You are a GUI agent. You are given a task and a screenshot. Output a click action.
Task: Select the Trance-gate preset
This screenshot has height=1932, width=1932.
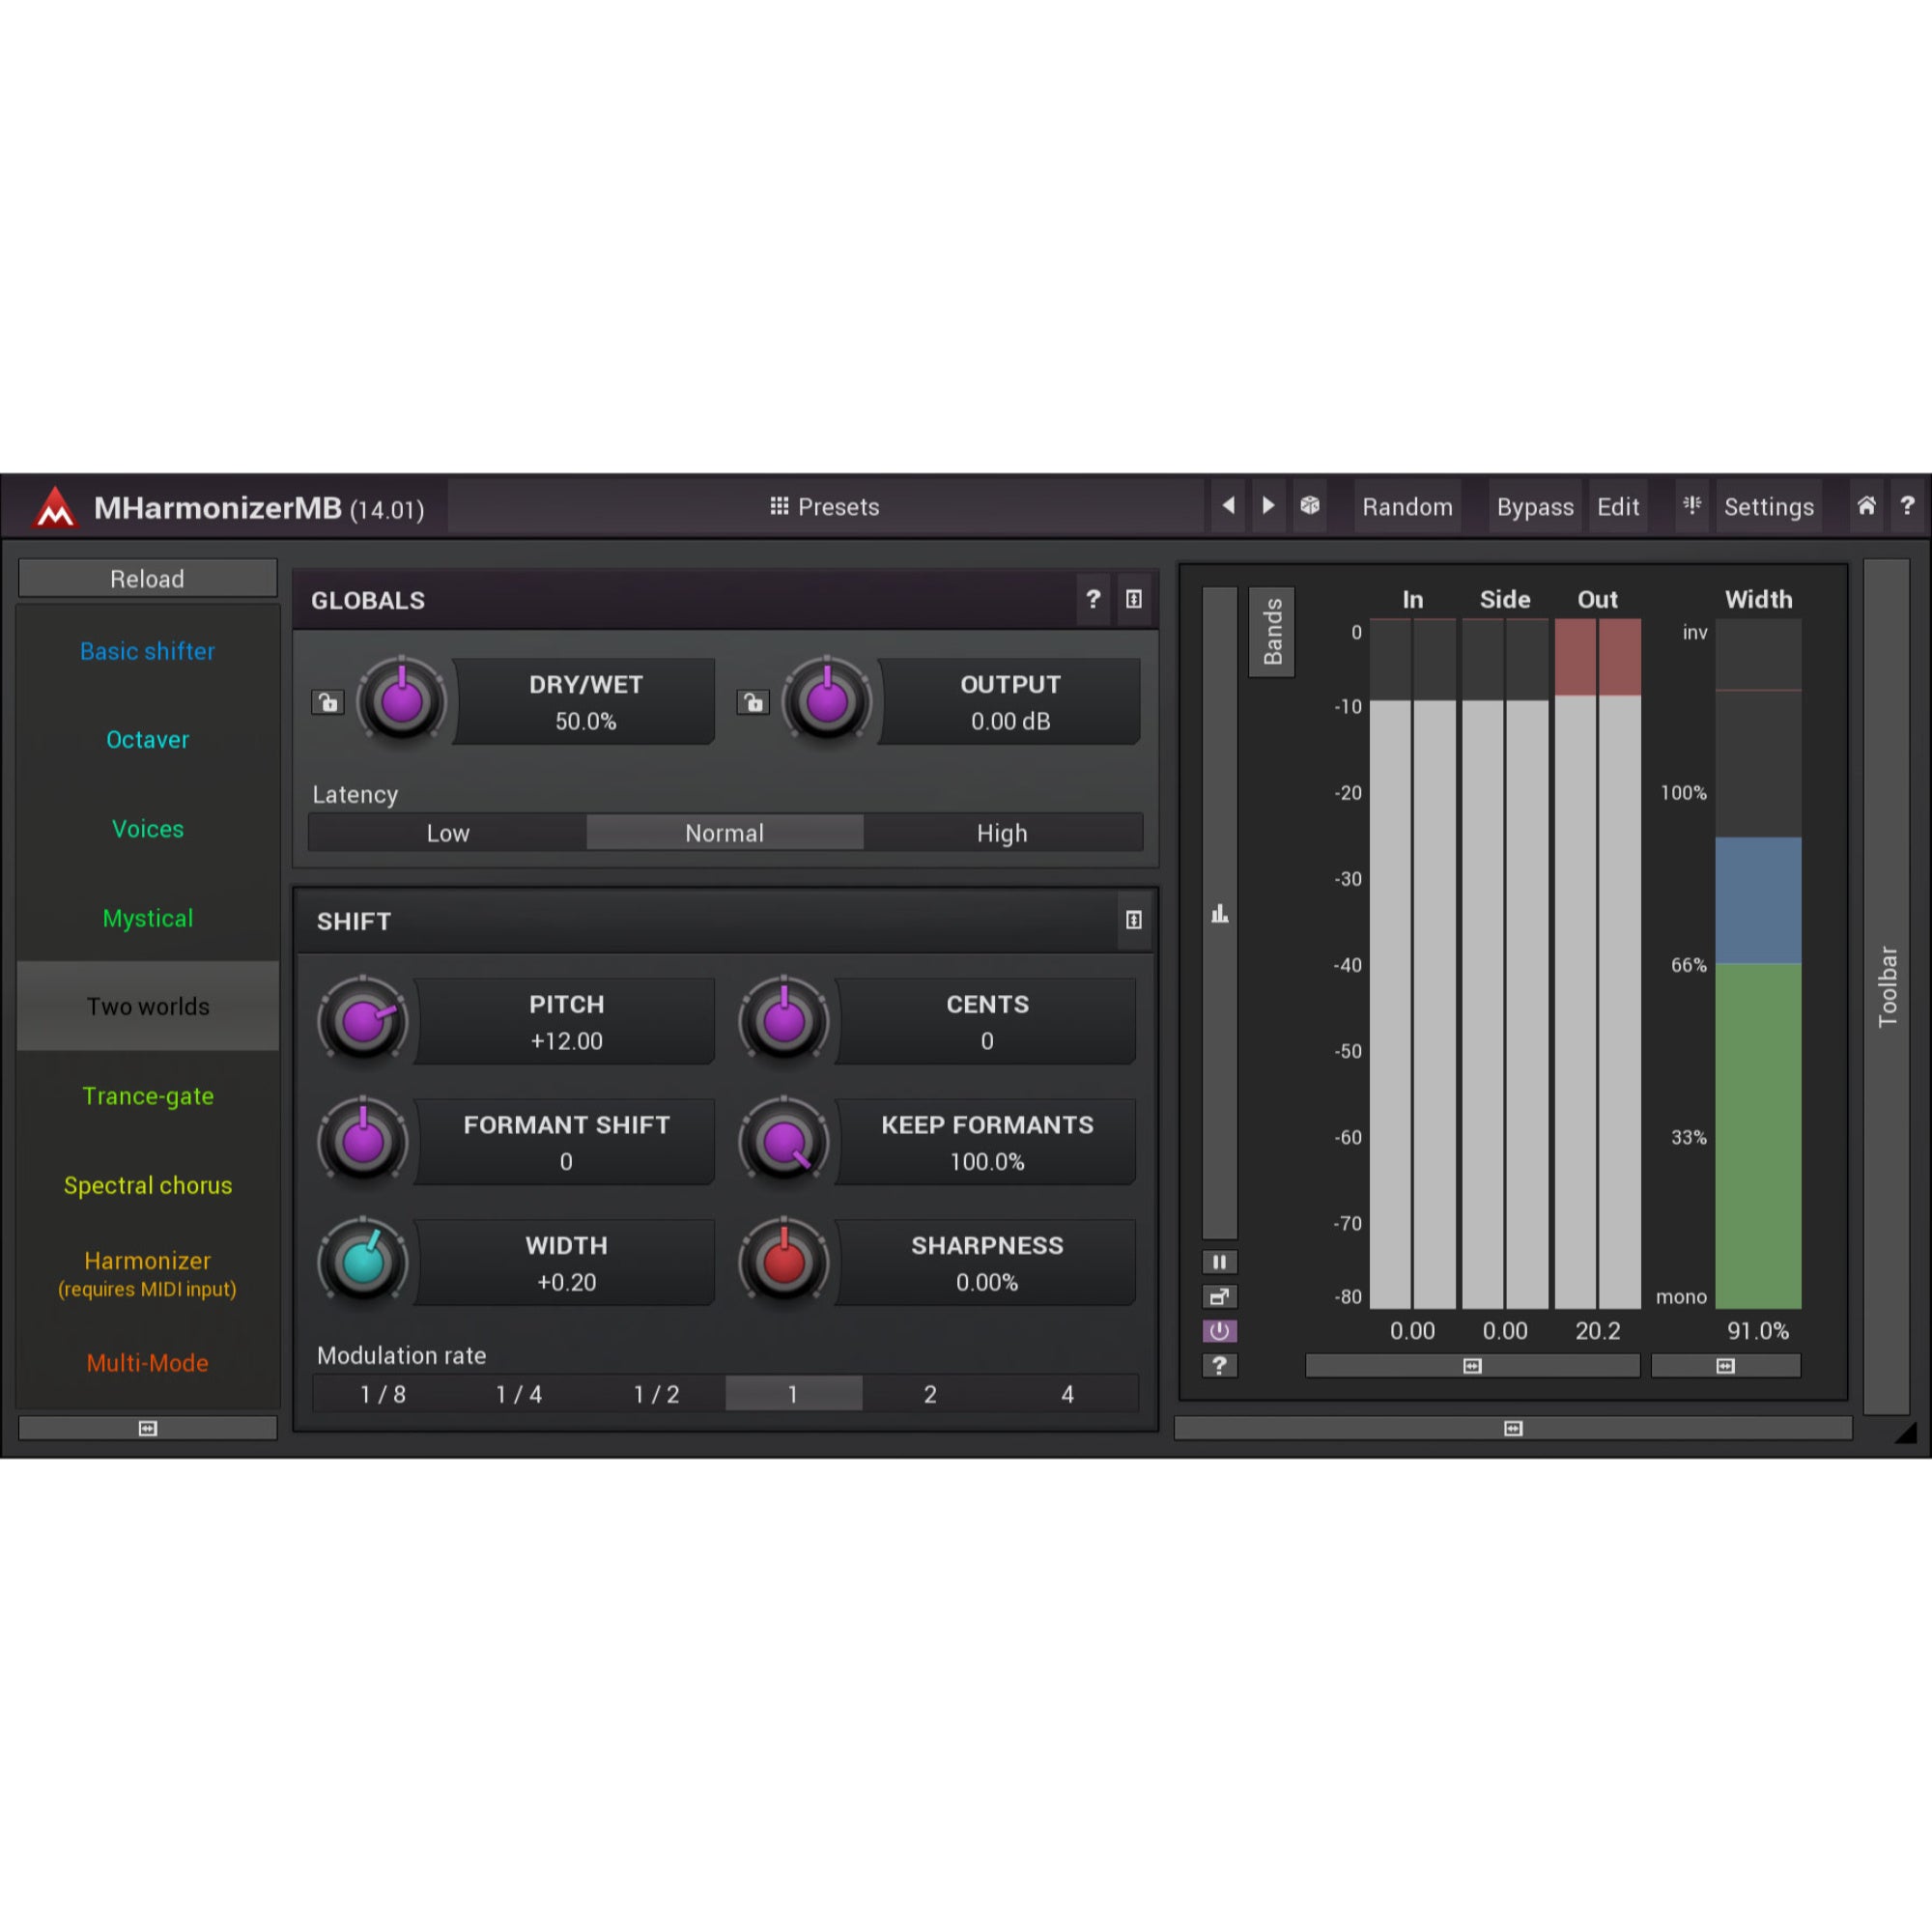148,1096
